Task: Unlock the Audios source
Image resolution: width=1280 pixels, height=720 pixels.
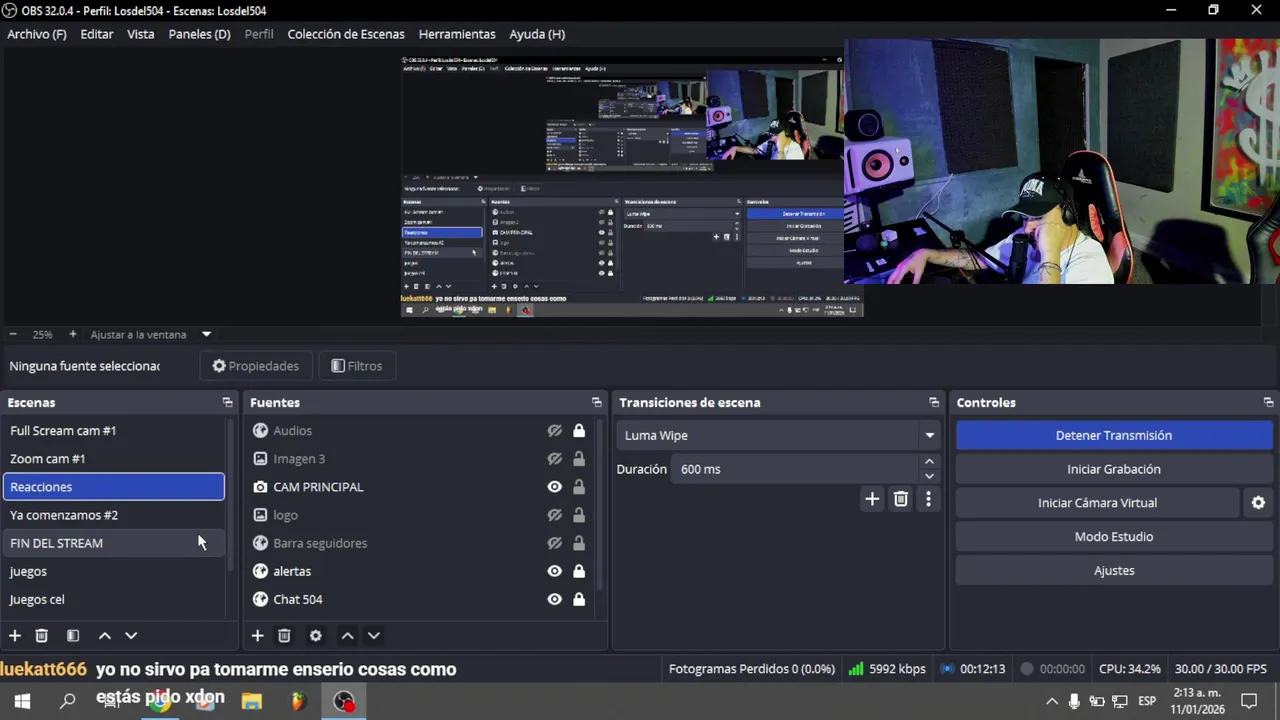Action: coord(579,431)
